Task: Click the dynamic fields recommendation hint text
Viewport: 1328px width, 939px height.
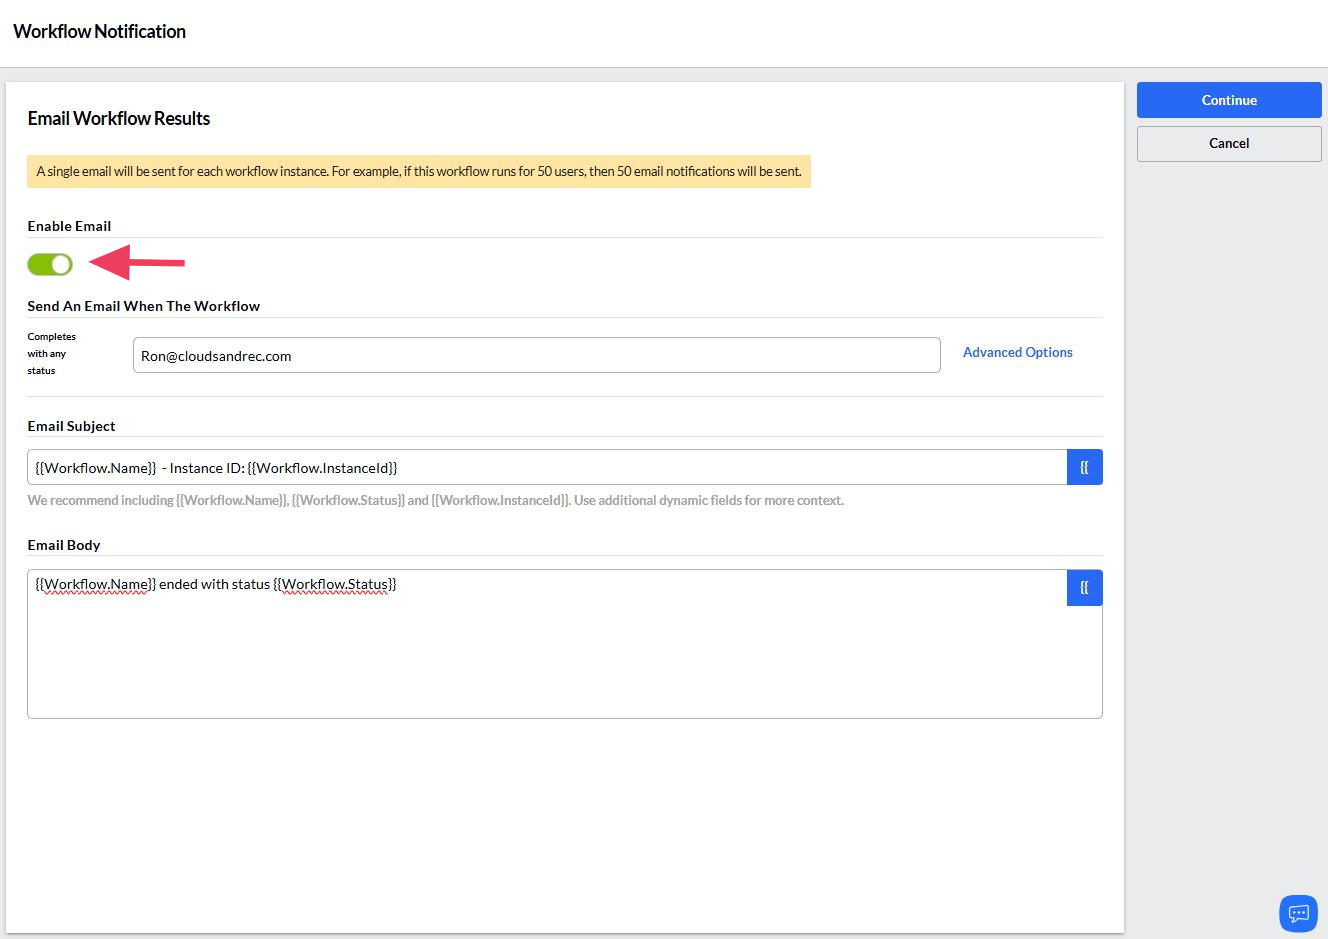Action: point(436,500)
